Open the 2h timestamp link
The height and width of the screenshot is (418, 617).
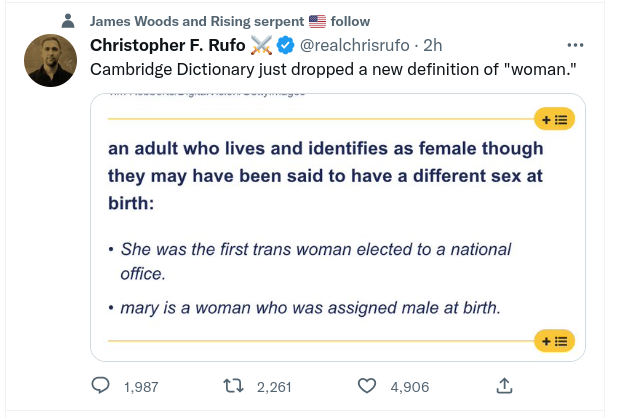[433, 45]
